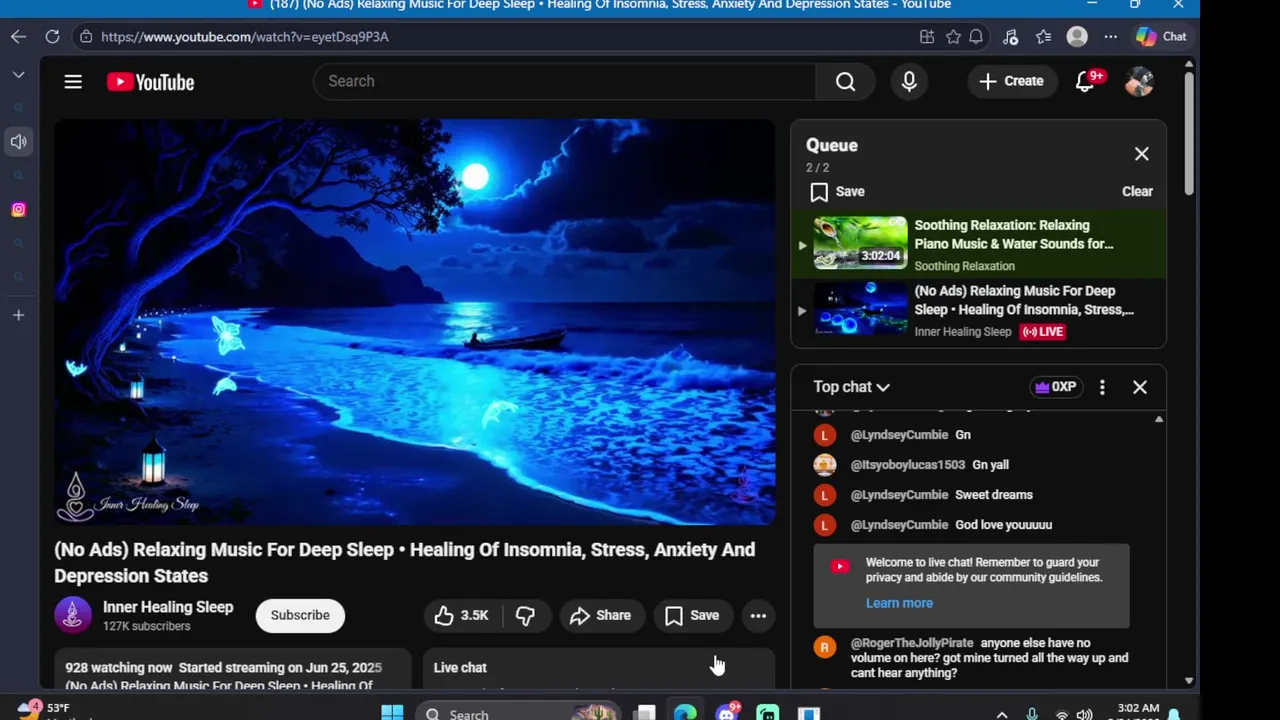Save the queue as a playlist
The width and height of the screenshot is (1280, 720).
[838, 192]
